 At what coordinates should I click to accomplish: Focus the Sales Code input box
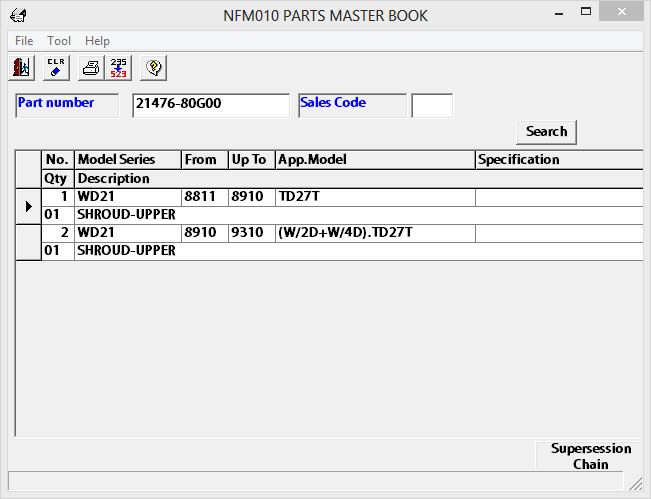coord(432,106)
